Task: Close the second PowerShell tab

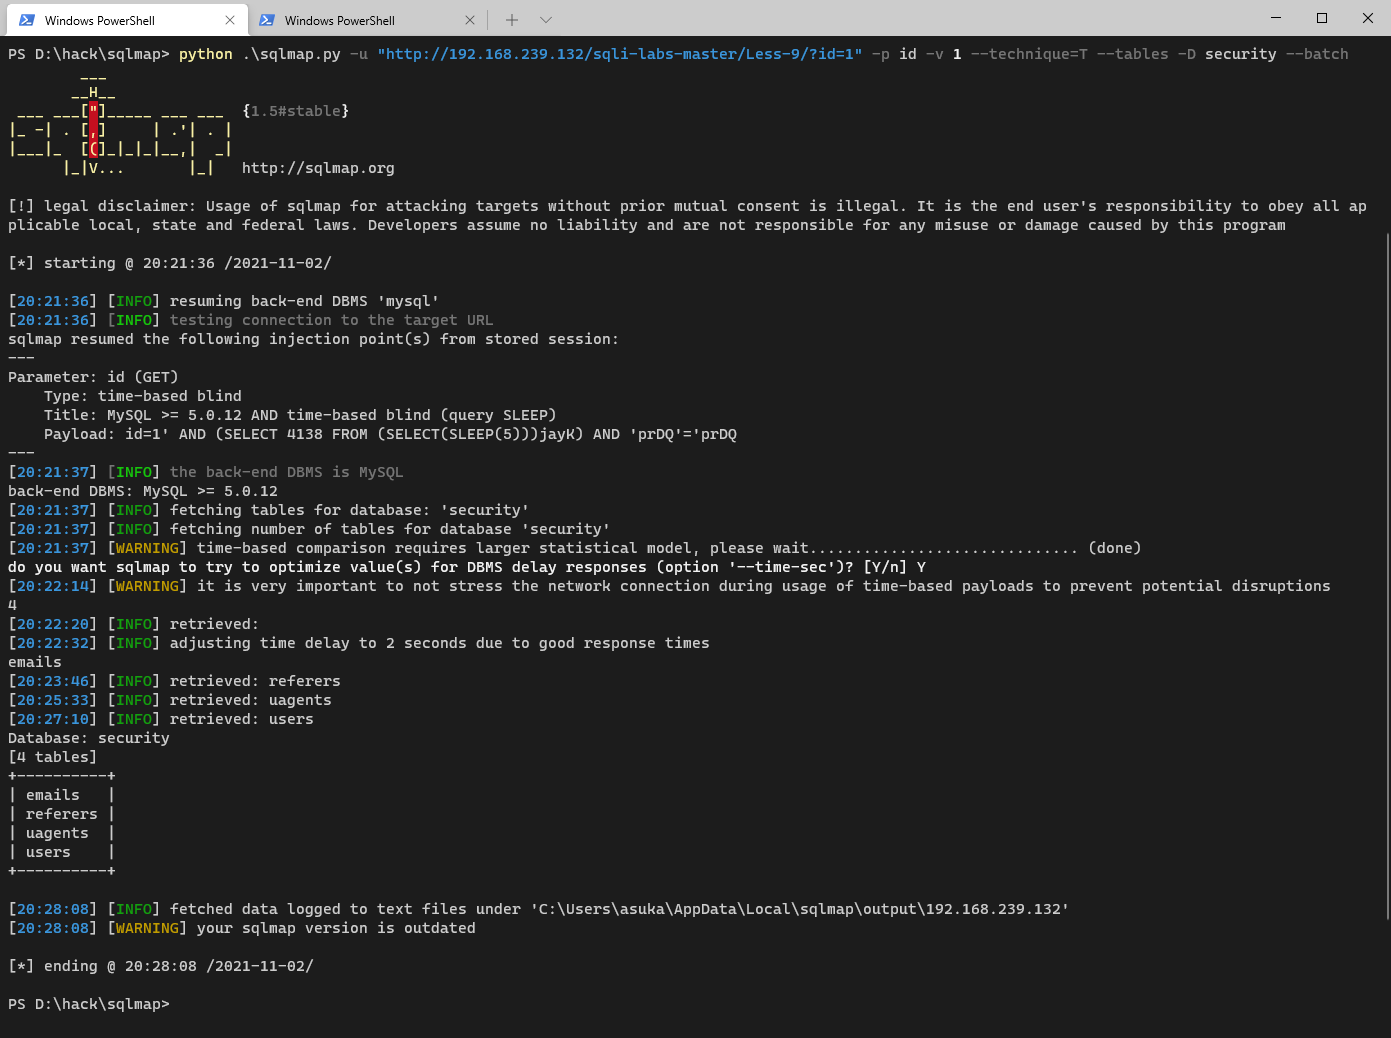Action: (x=470, y=20)
